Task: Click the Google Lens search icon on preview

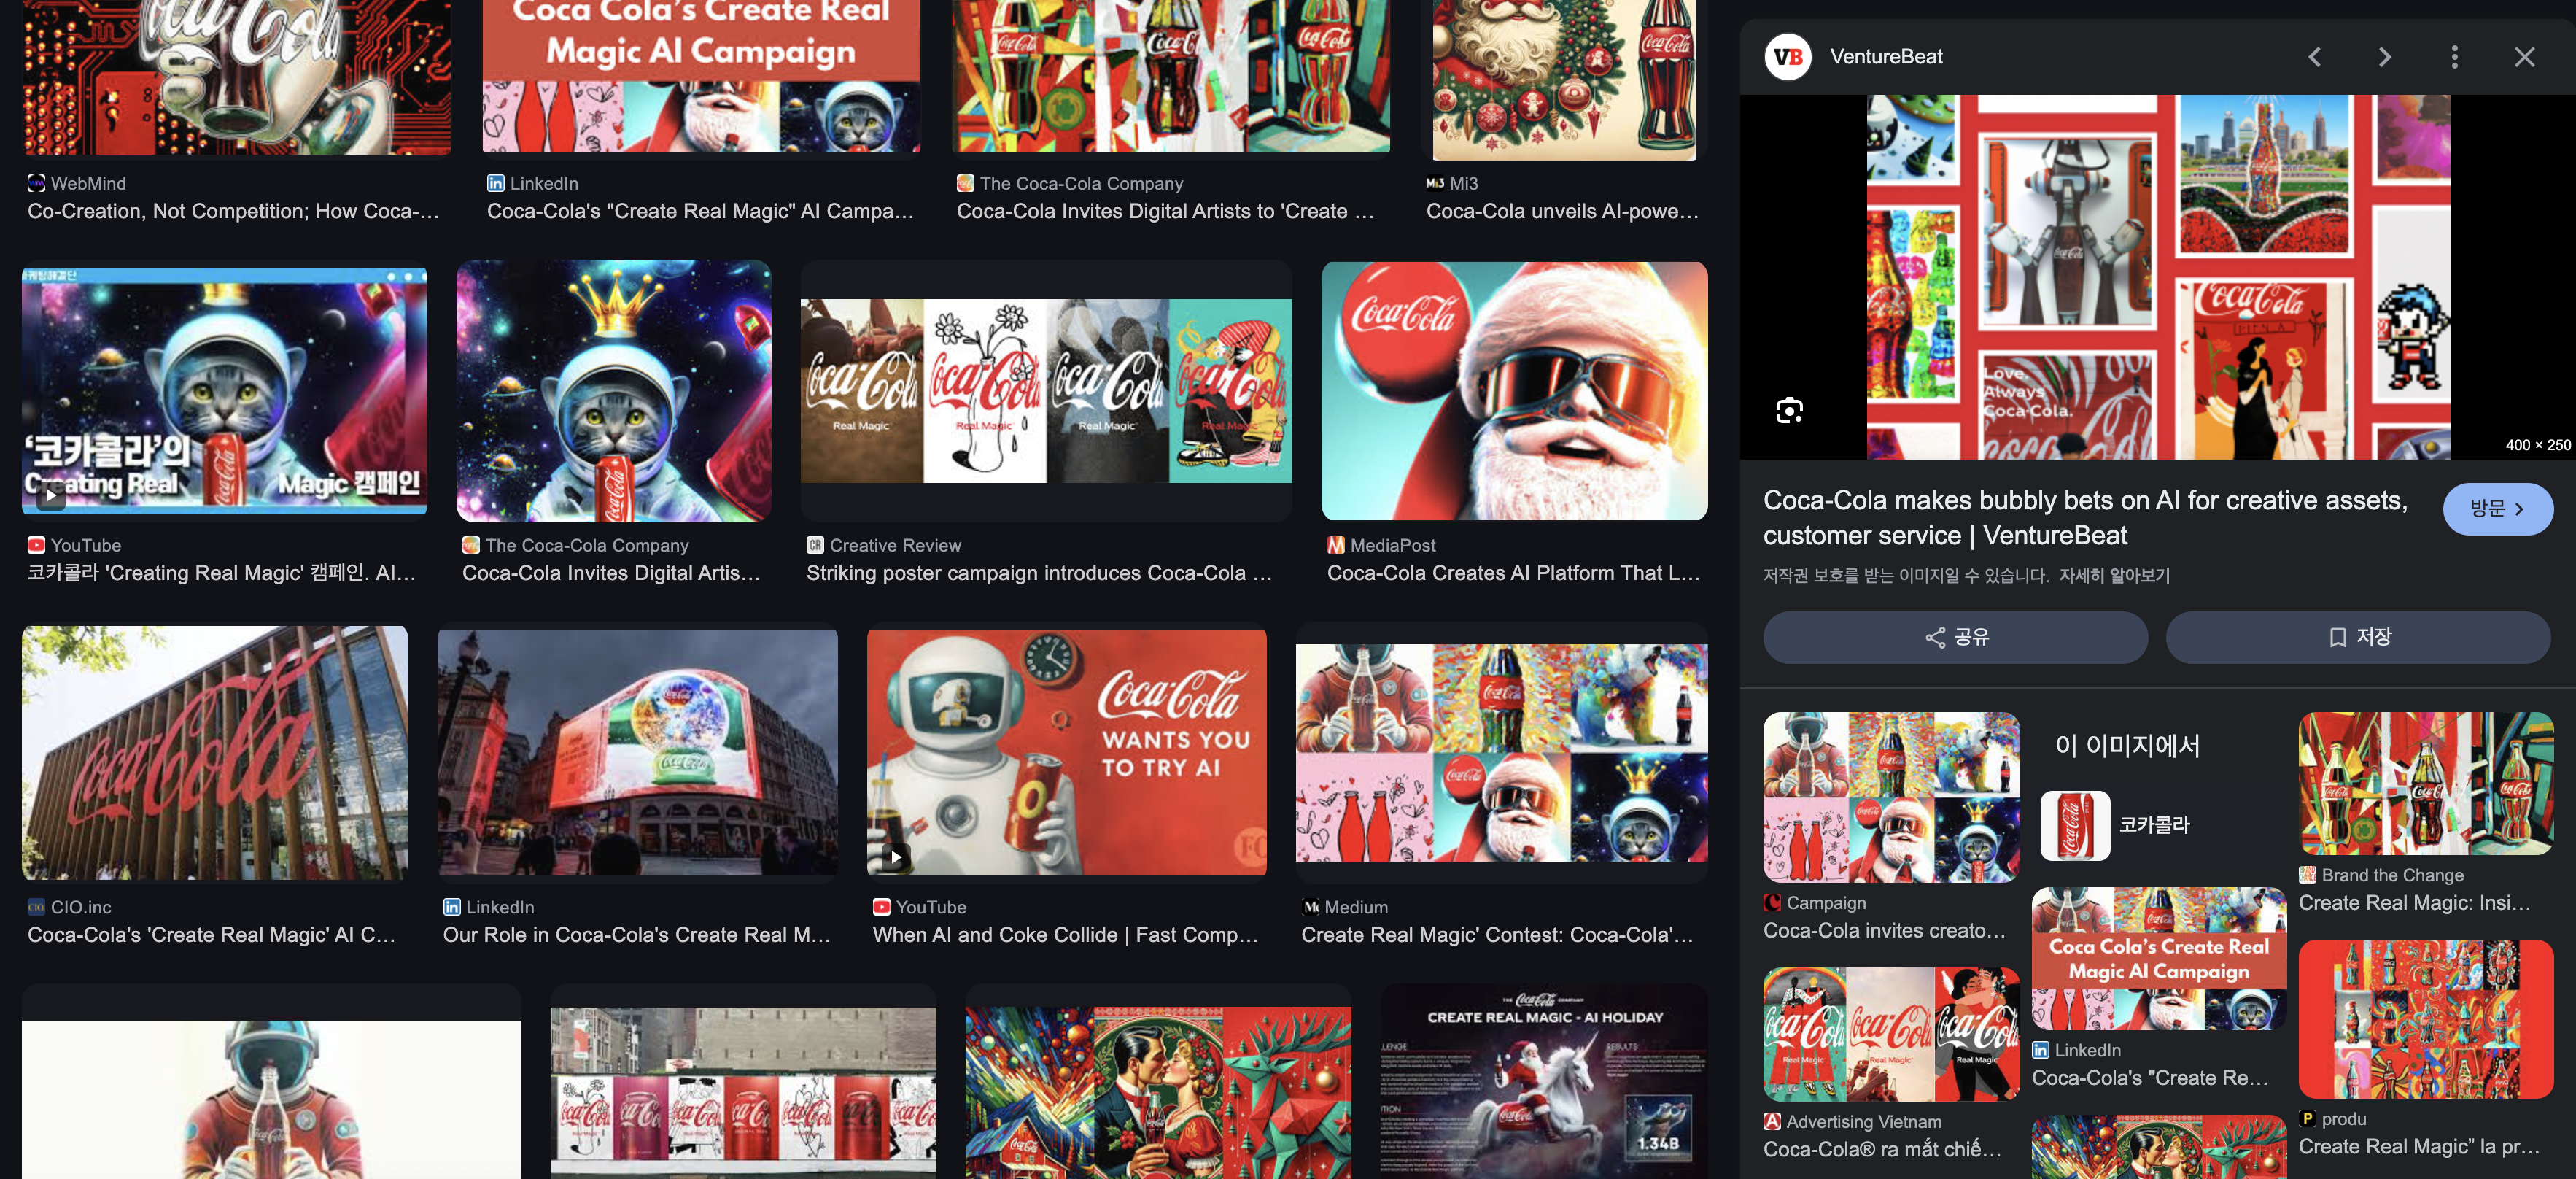Action: 1789,410
